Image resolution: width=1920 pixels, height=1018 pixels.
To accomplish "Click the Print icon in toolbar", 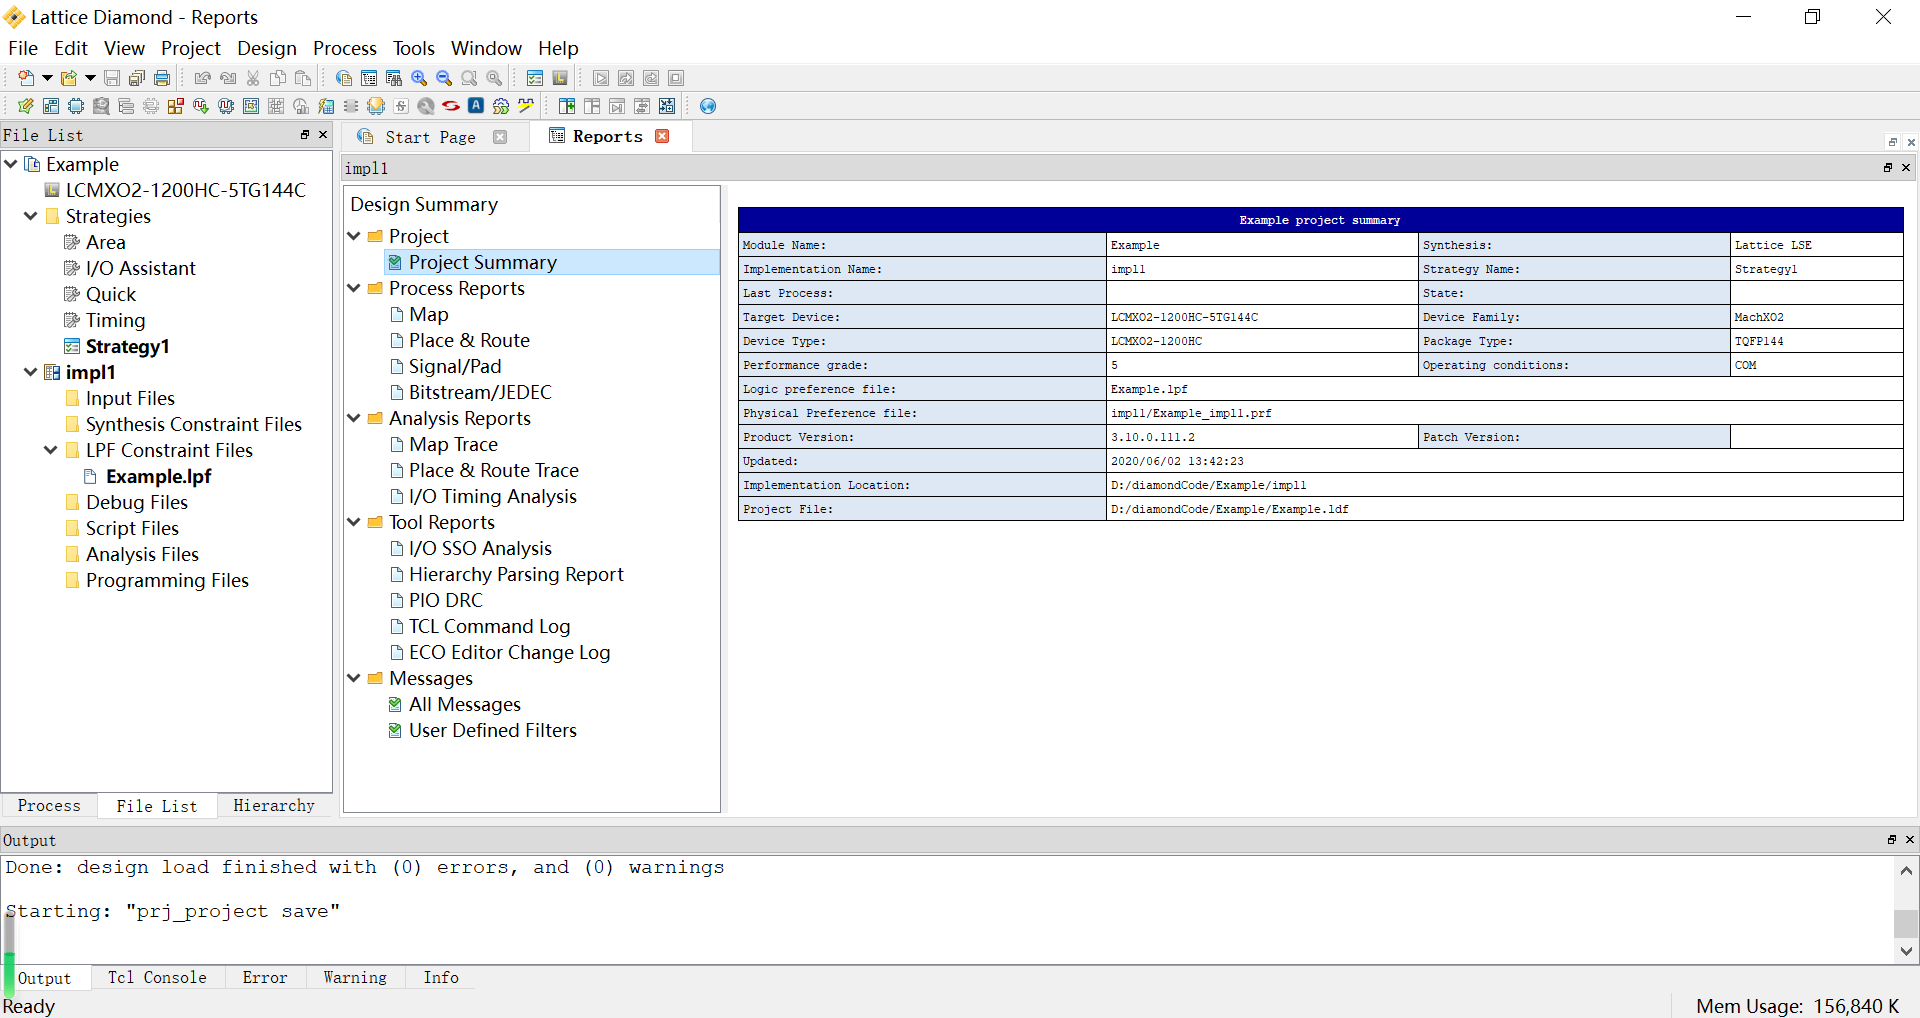I will [162, 78].
